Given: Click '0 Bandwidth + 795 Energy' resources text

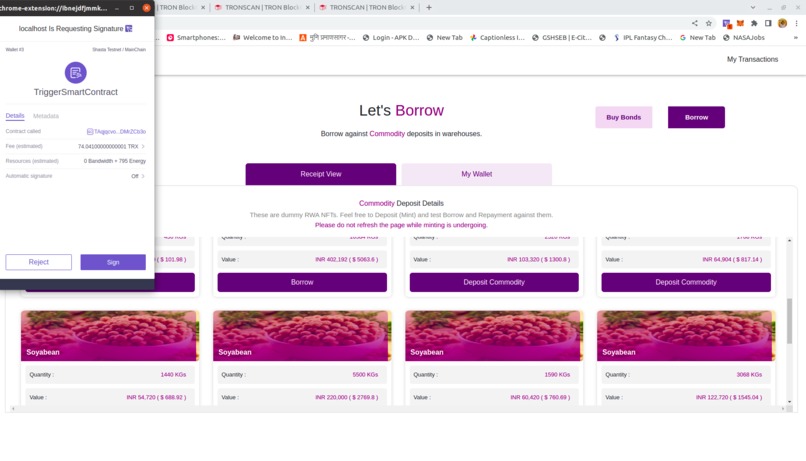Looking at the screenshot, I should click(115, 161).
